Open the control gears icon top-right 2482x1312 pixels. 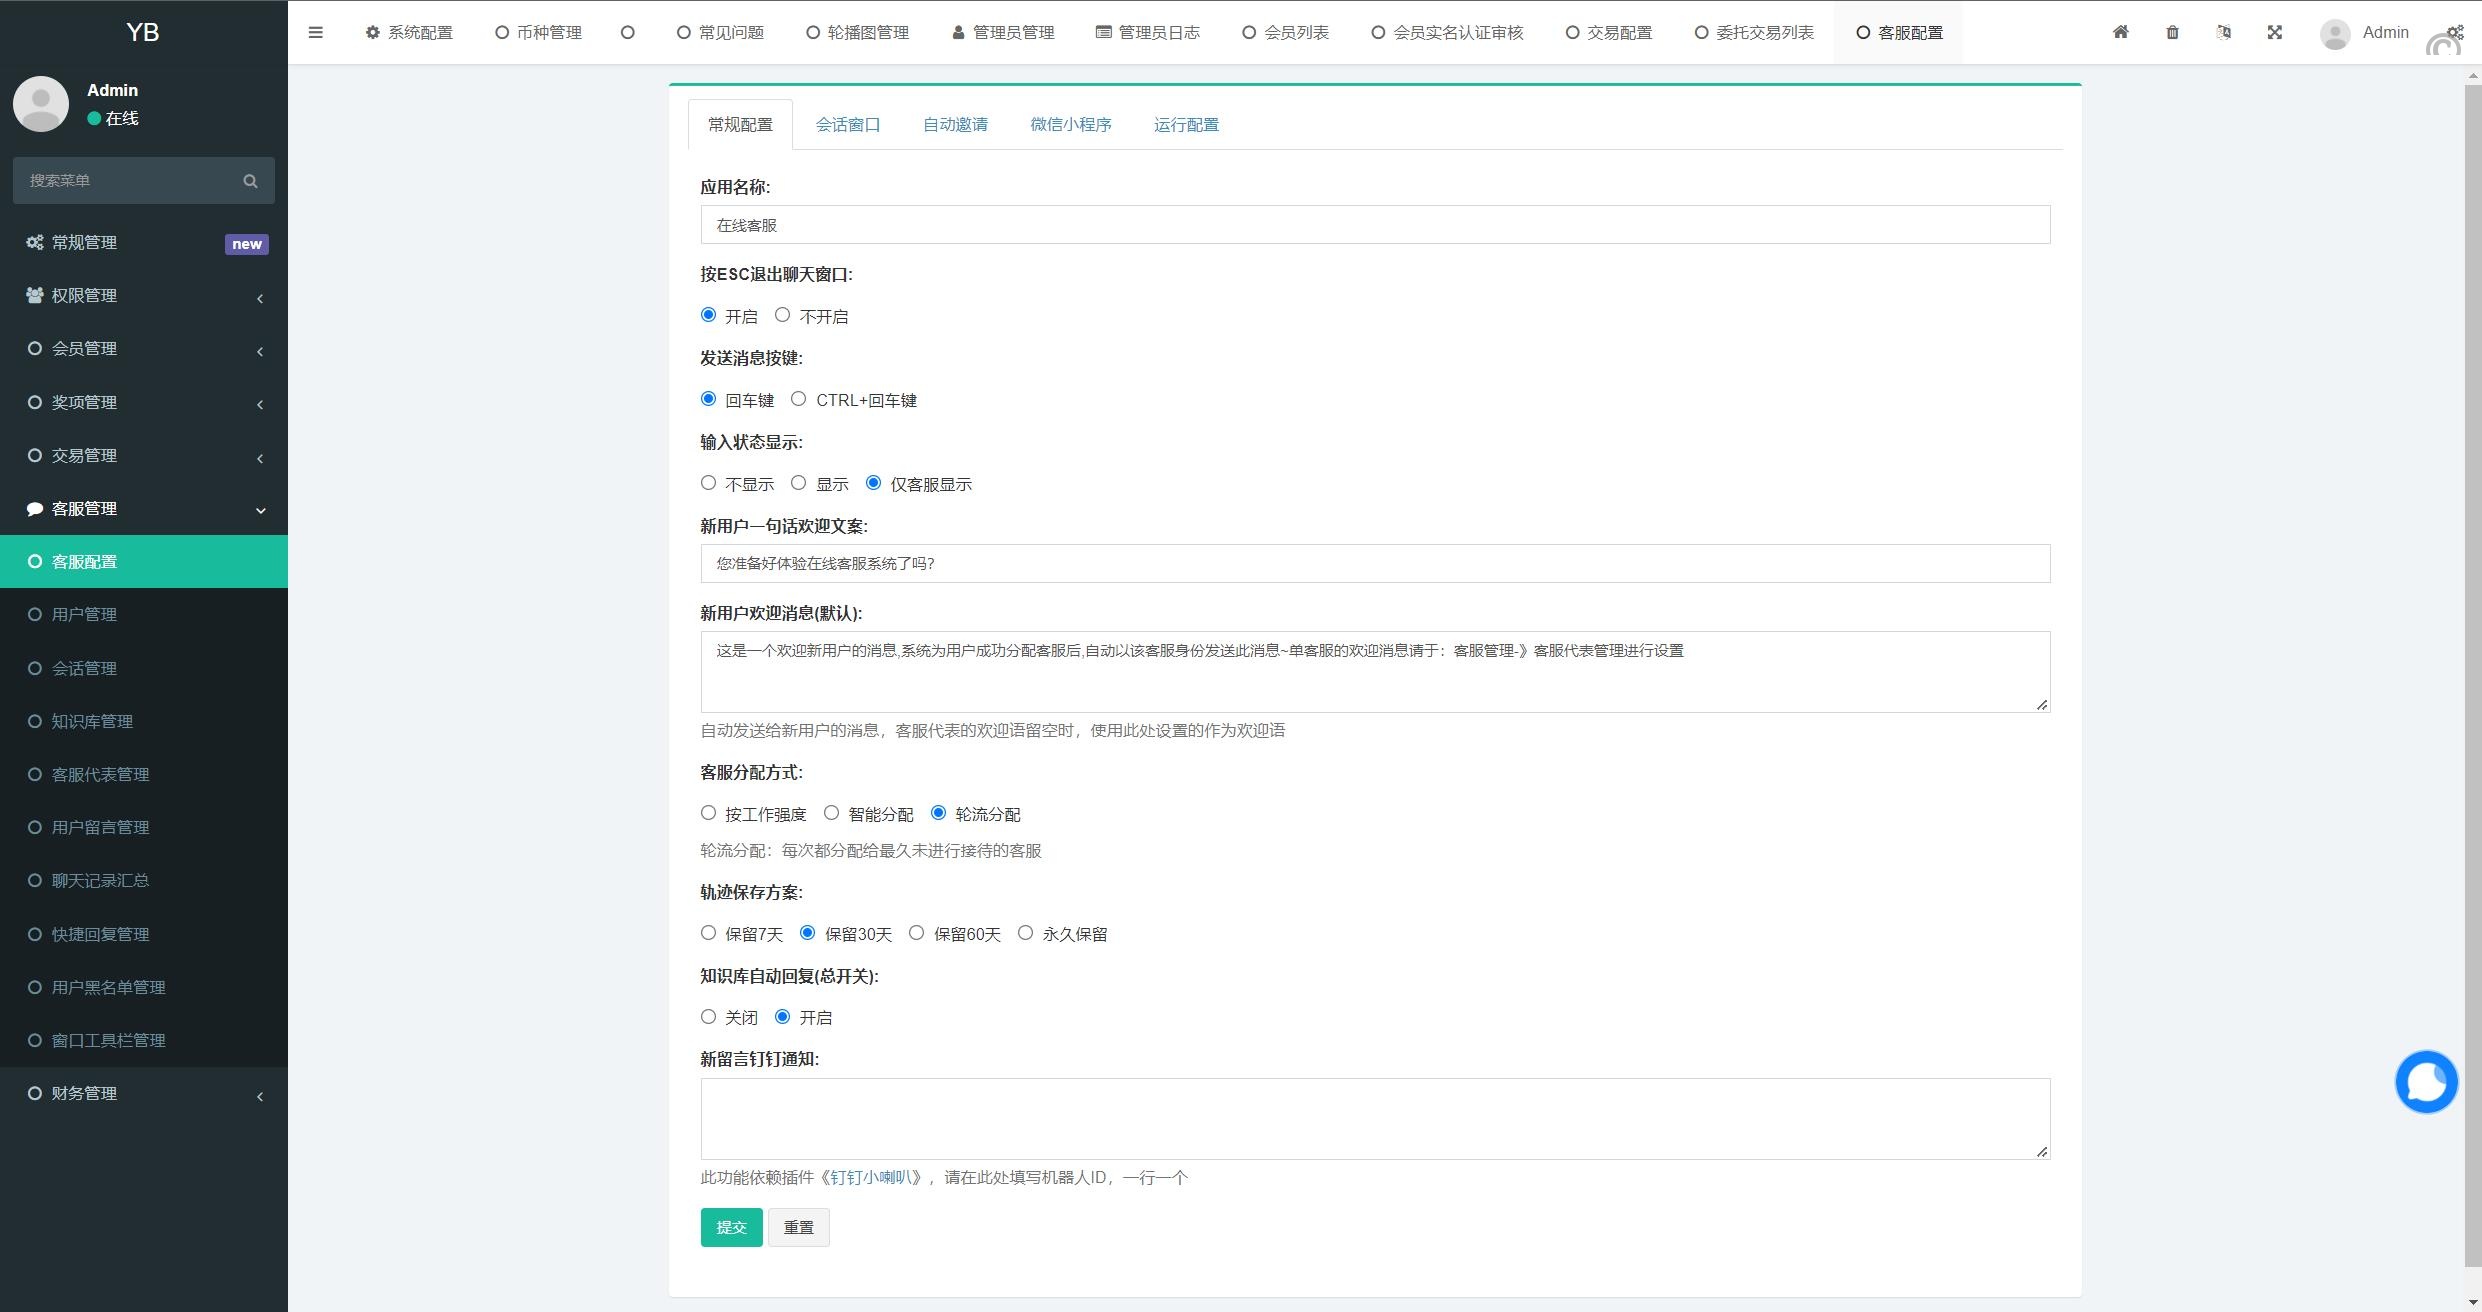click(x=2455, y=32)
